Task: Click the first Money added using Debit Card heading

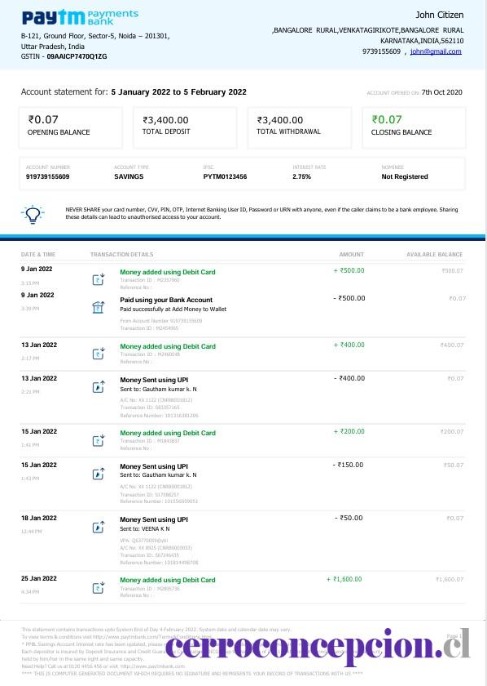Action: click(168, 272)
